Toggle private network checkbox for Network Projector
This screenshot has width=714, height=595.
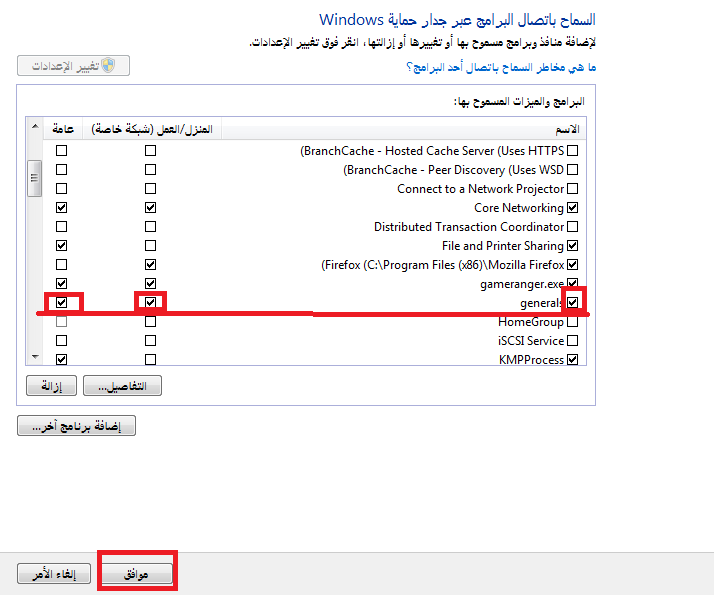150,188
